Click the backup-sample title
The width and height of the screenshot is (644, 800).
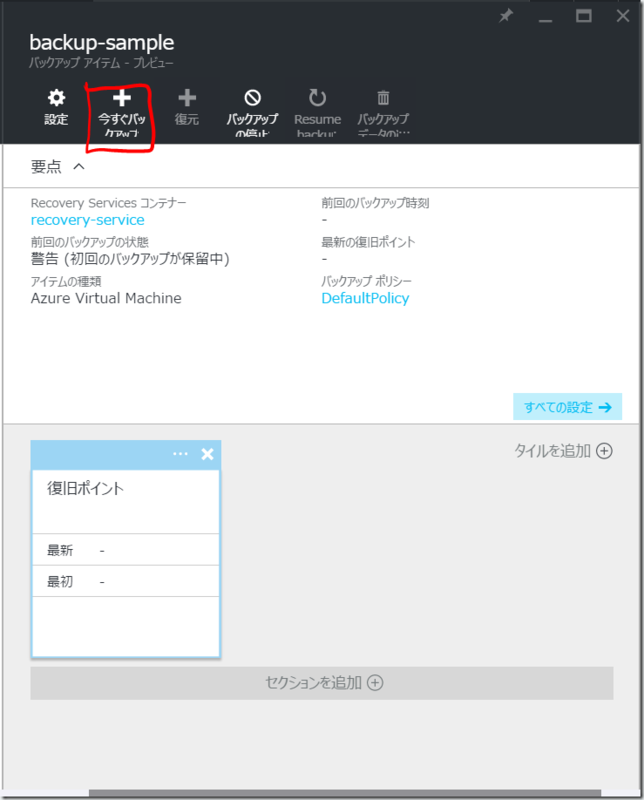102,43
